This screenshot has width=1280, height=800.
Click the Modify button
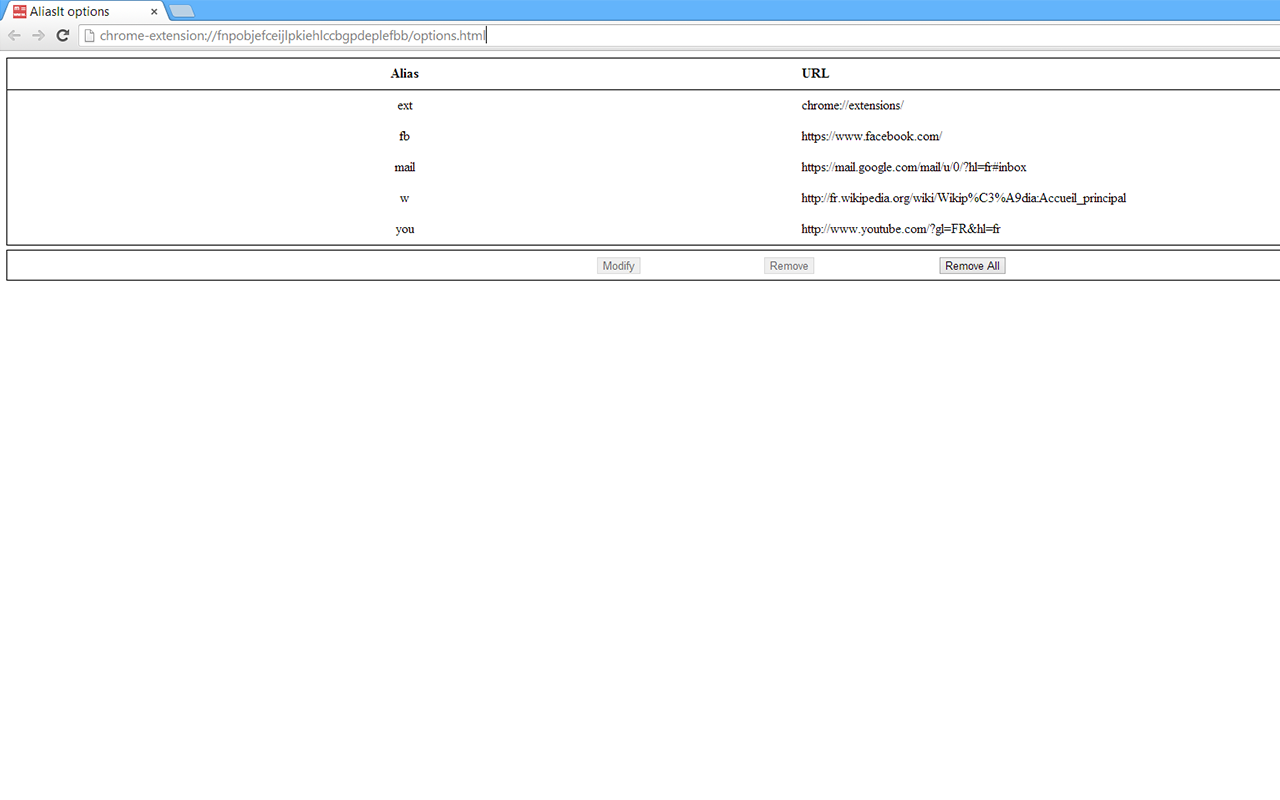(x=618, y=266)
